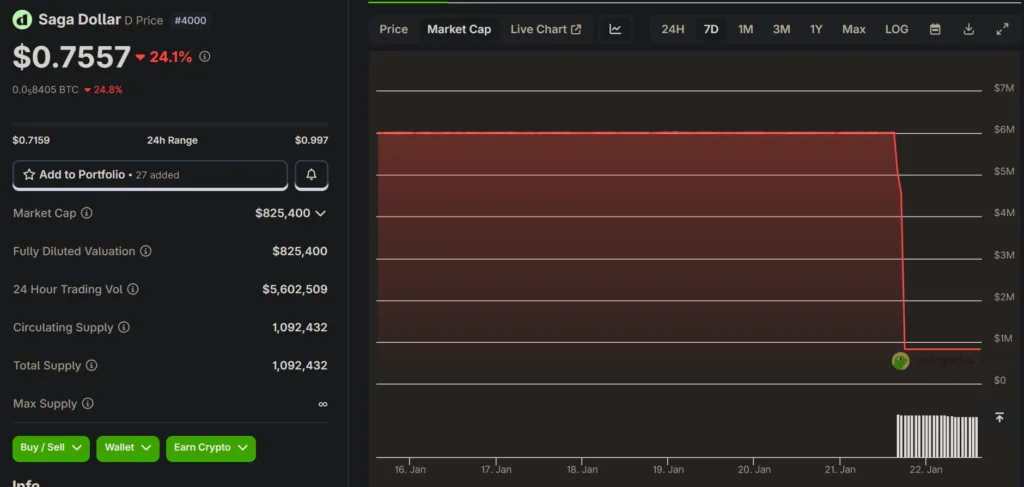Select the Market Cap tab
The height and width of the screenshot is (487, 1024).
point(459,30)
